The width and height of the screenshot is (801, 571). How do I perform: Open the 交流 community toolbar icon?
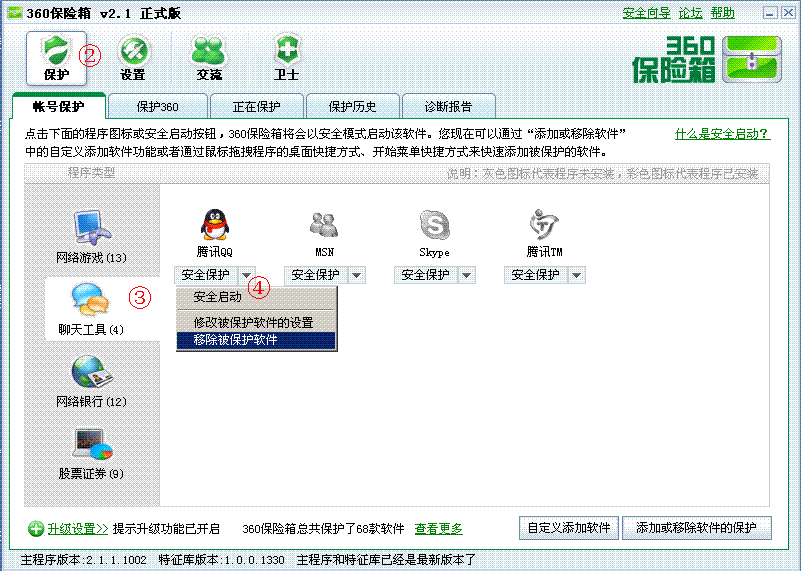[x=209, y=58]
